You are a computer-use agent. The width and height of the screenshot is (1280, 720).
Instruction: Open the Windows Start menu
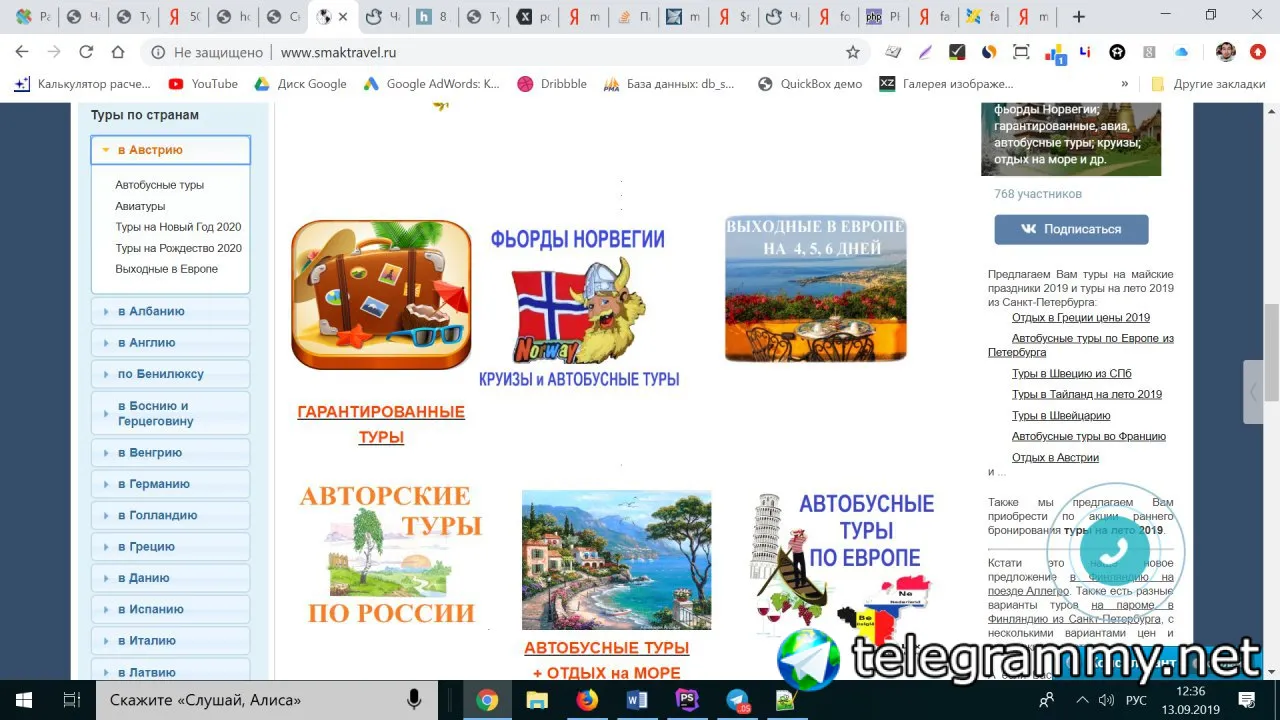[x=24, y=700]
